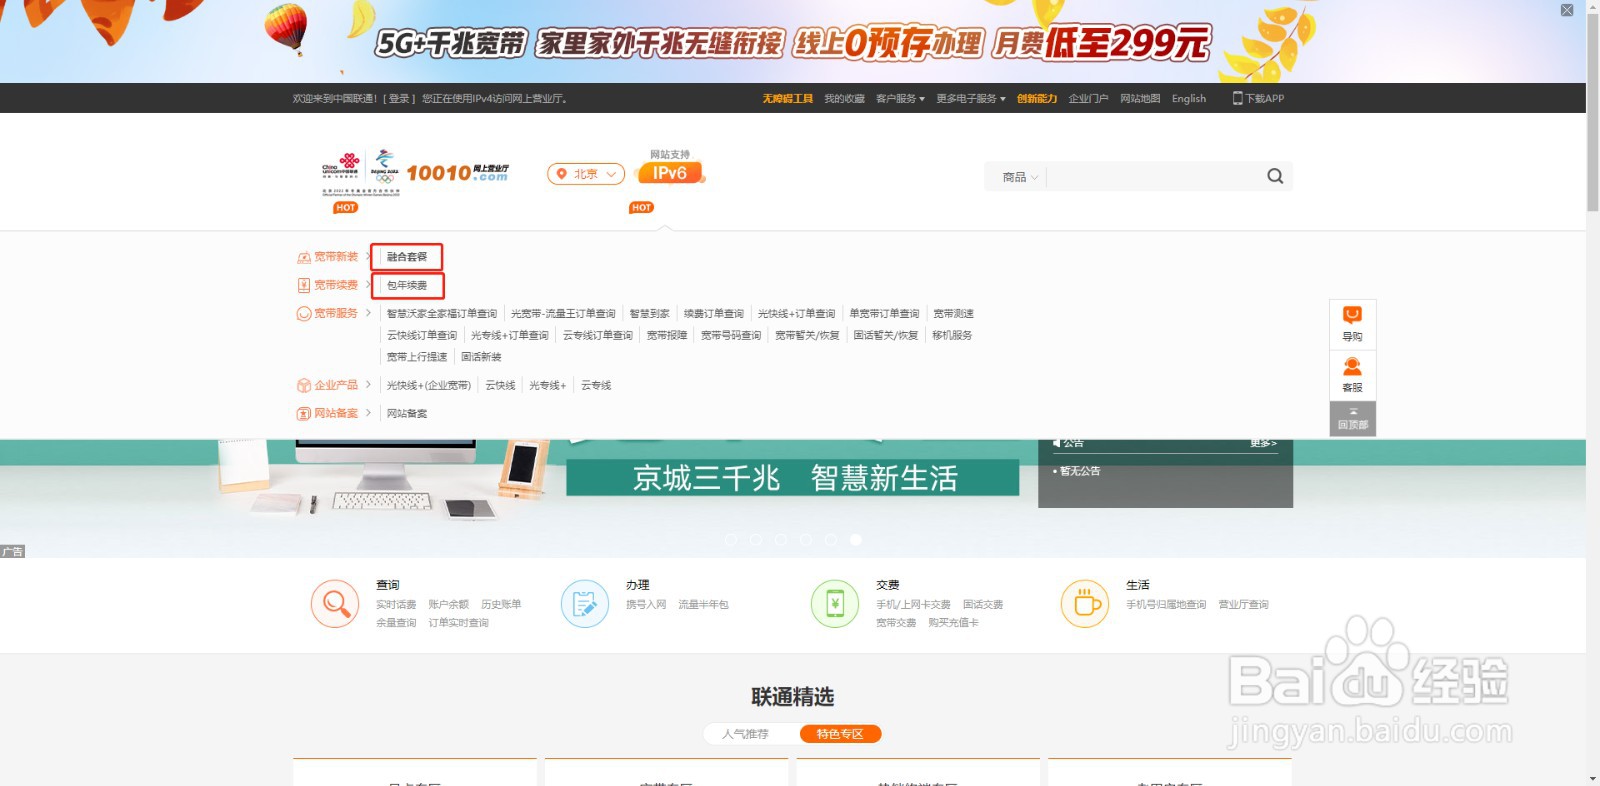
Task: Click the 我的收藏 link
Action: [844, 98]
